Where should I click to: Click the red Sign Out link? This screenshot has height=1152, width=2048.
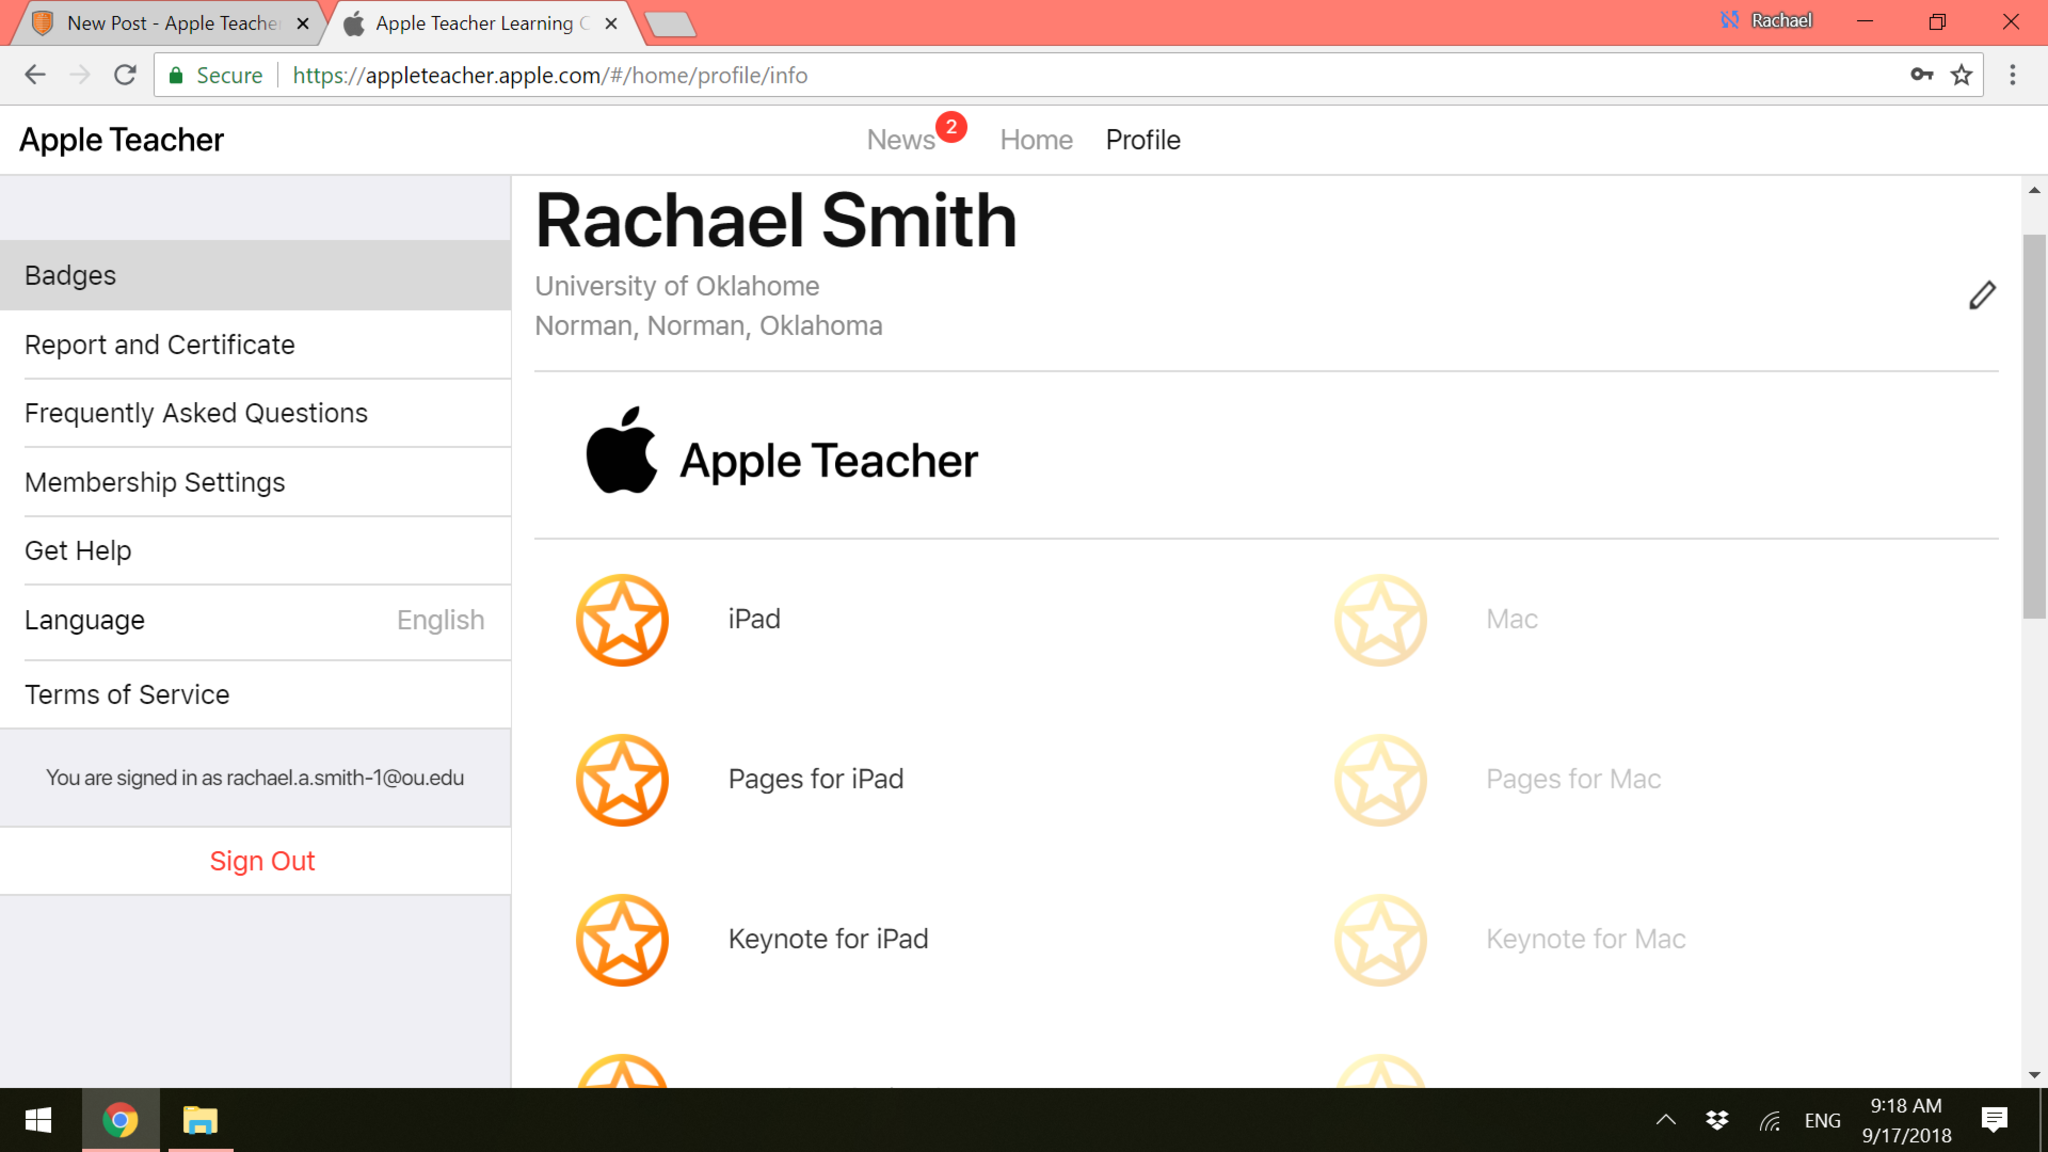pos(262,861)
